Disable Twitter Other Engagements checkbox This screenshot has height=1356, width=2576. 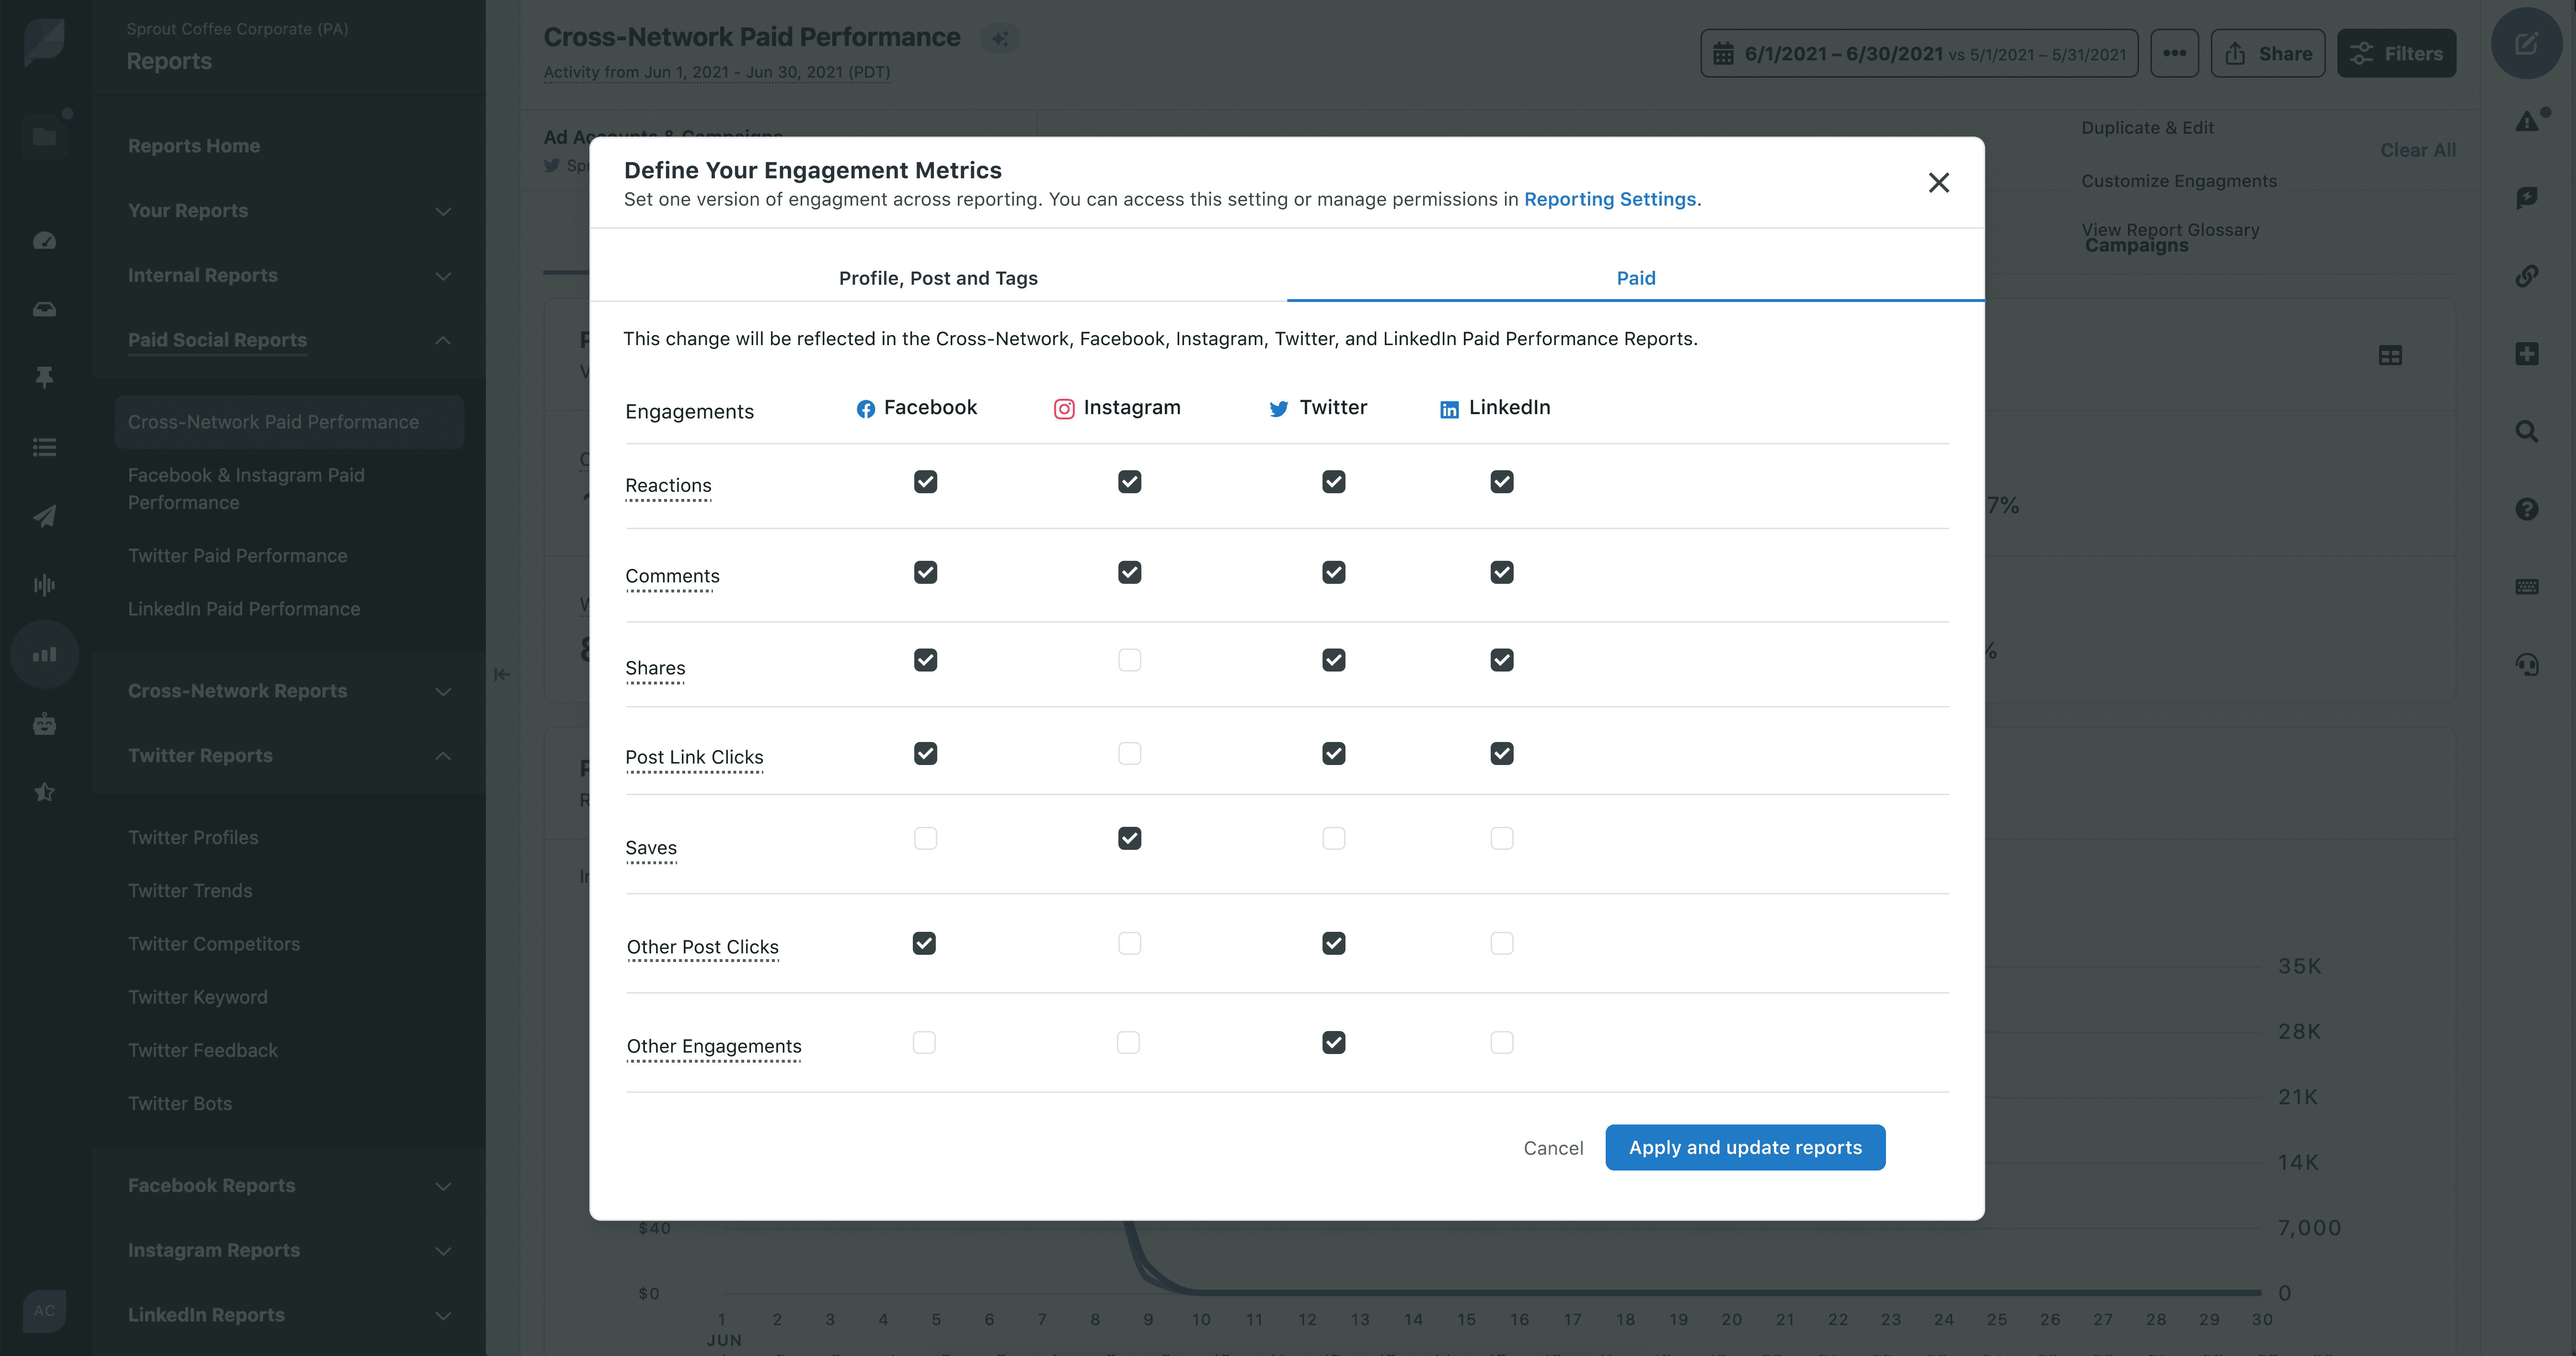[x=1333, y=1043]
